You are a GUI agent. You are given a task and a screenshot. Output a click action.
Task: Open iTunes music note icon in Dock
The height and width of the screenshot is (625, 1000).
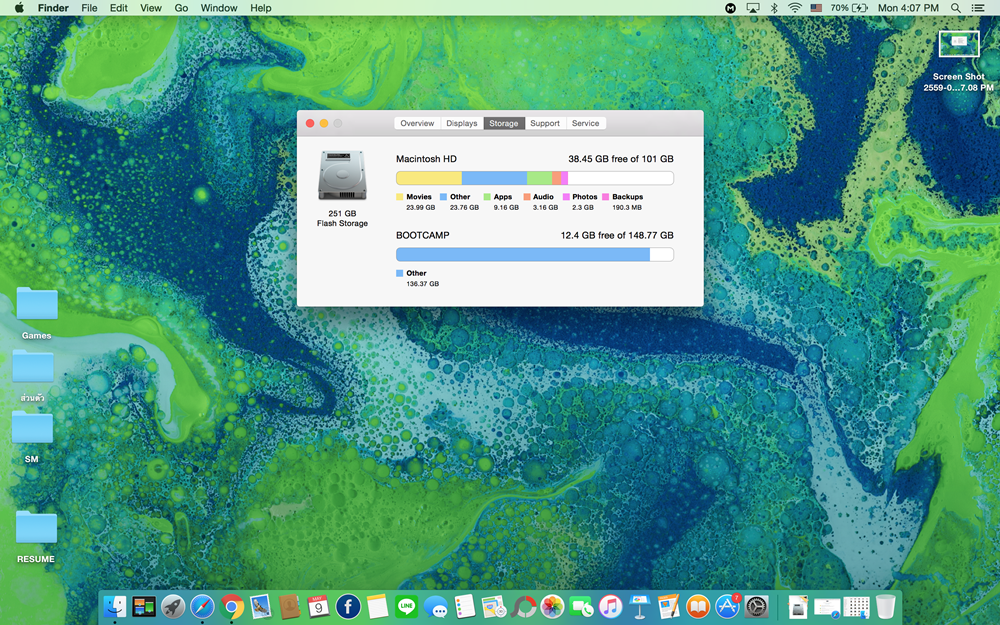pos(610,607)
